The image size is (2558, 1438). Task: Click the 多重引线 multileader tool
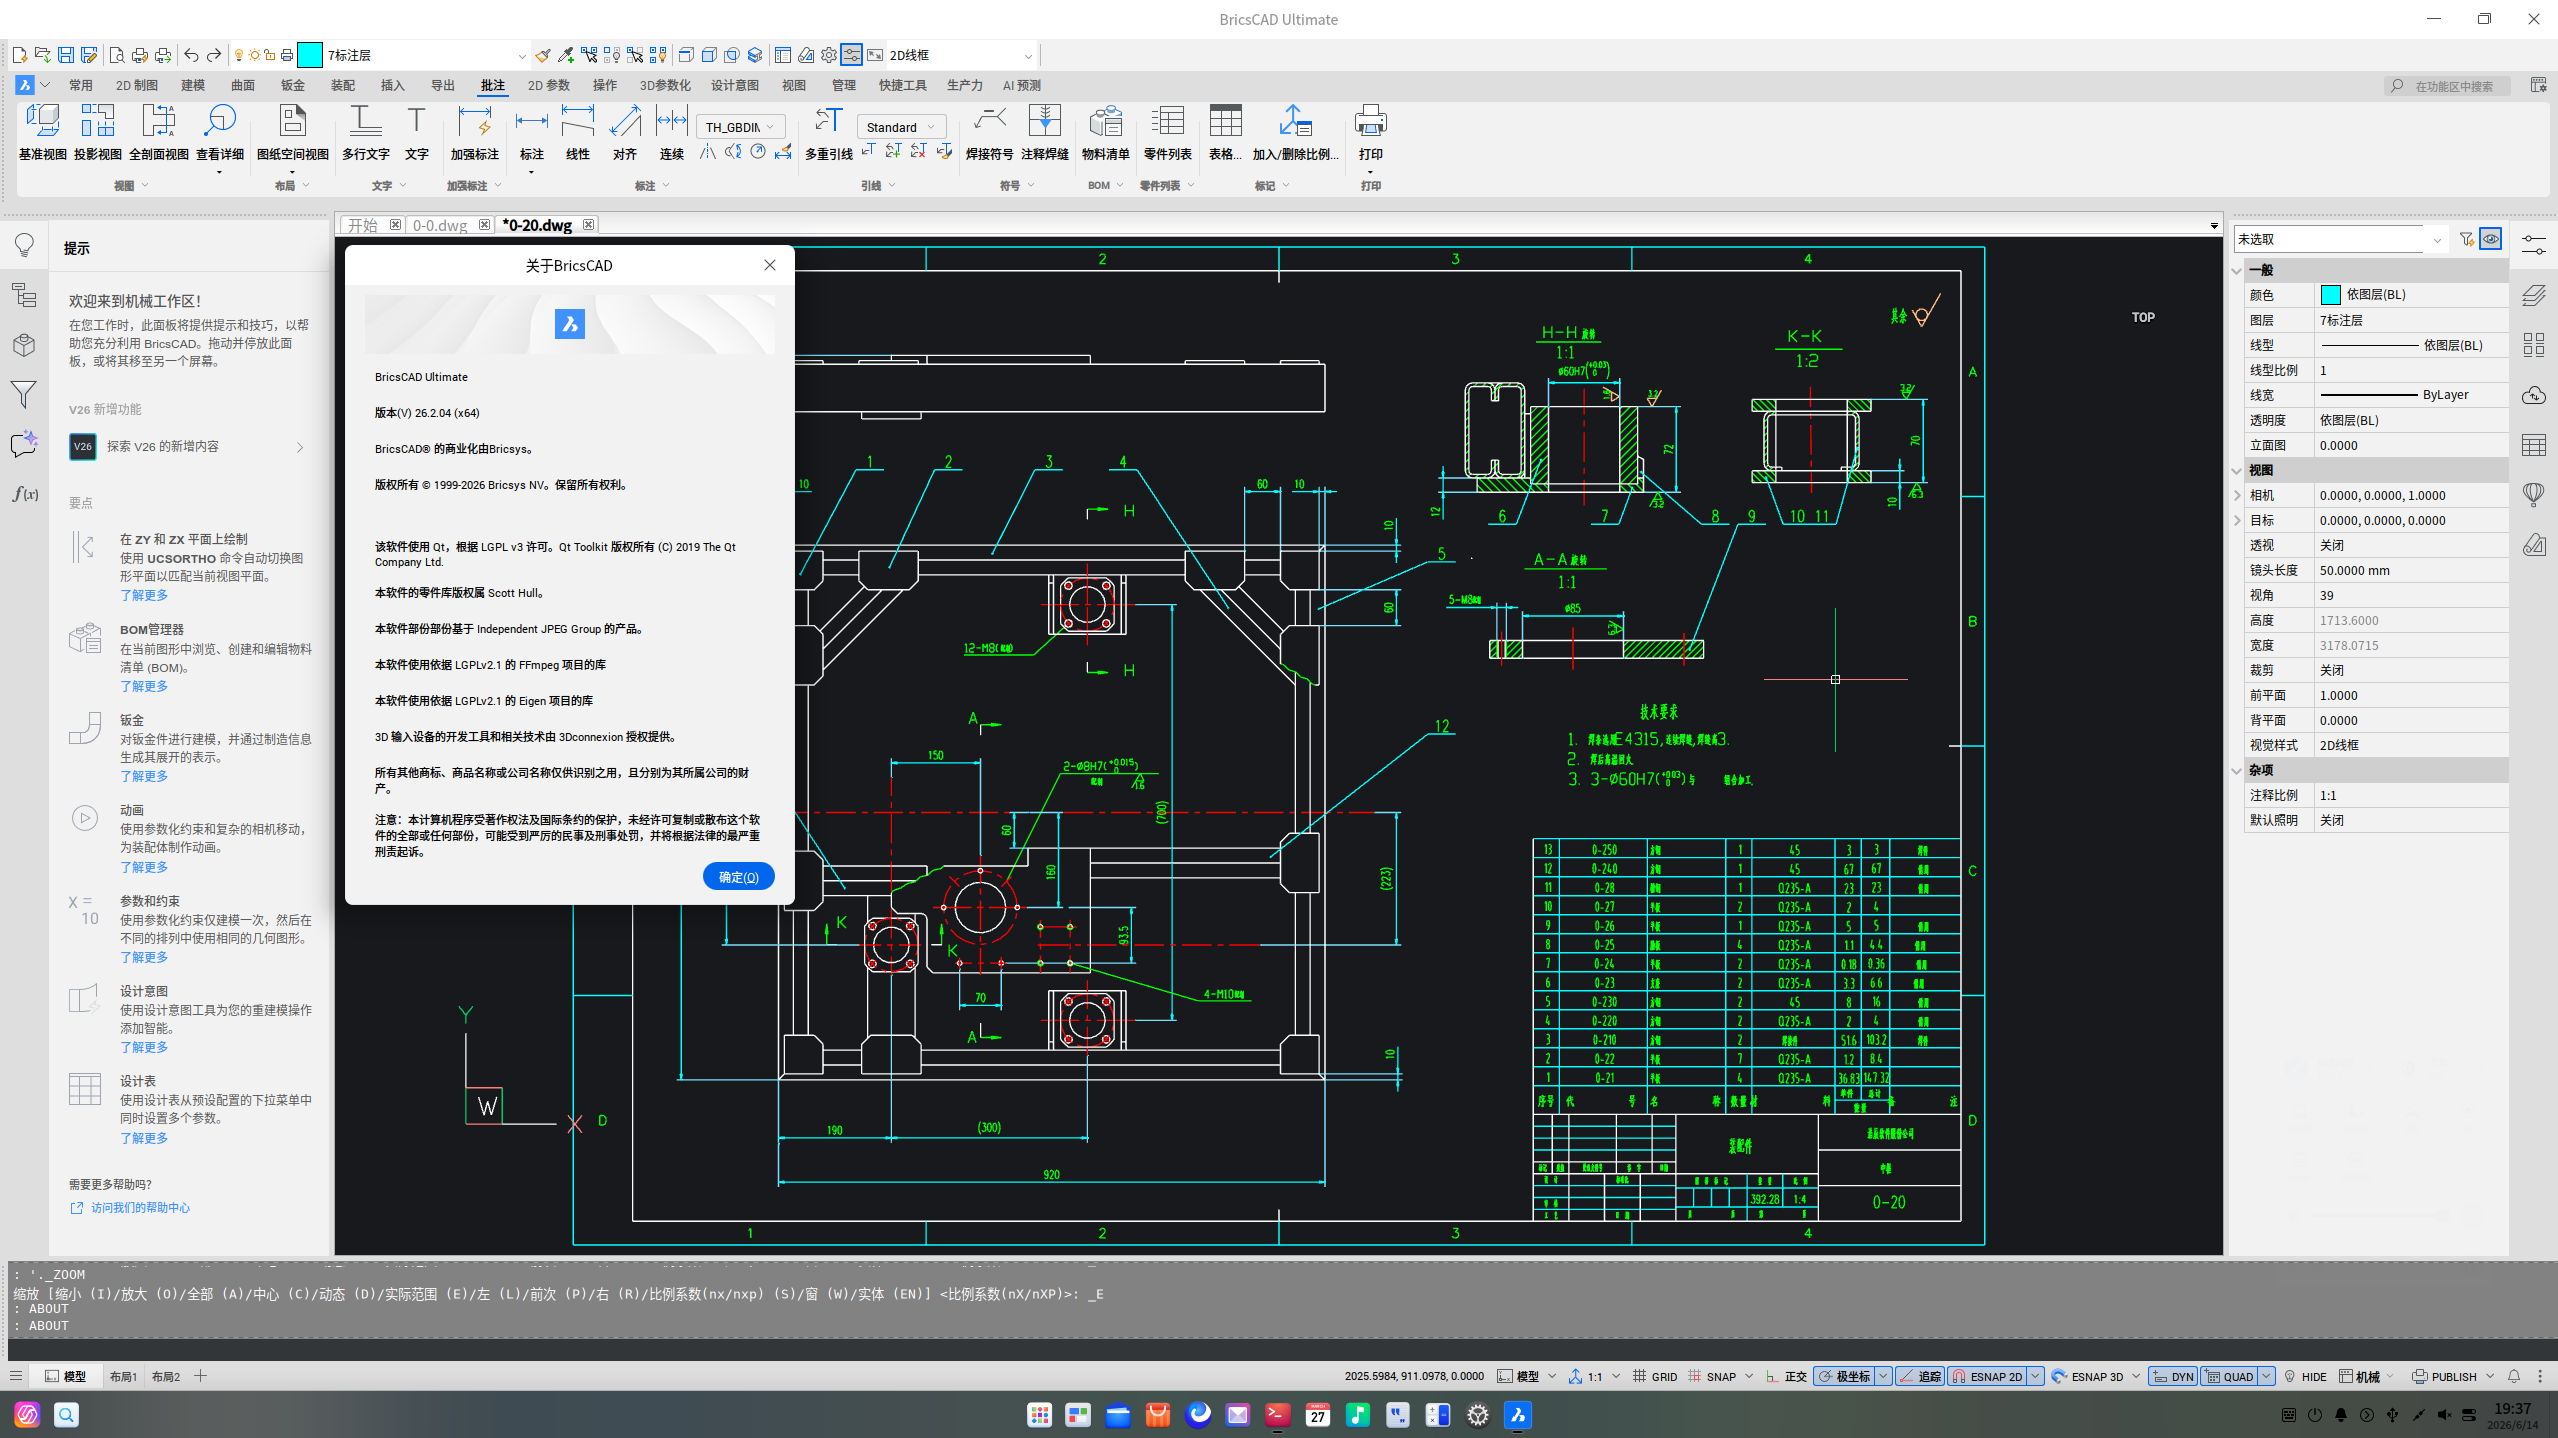(828, 132)
